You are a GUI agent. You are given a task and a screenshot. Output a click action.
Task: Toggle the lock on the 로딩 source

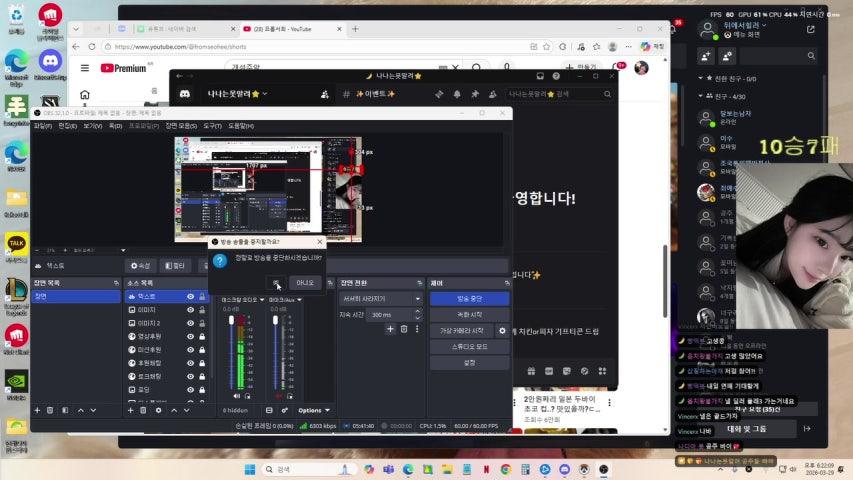point(202,390)
